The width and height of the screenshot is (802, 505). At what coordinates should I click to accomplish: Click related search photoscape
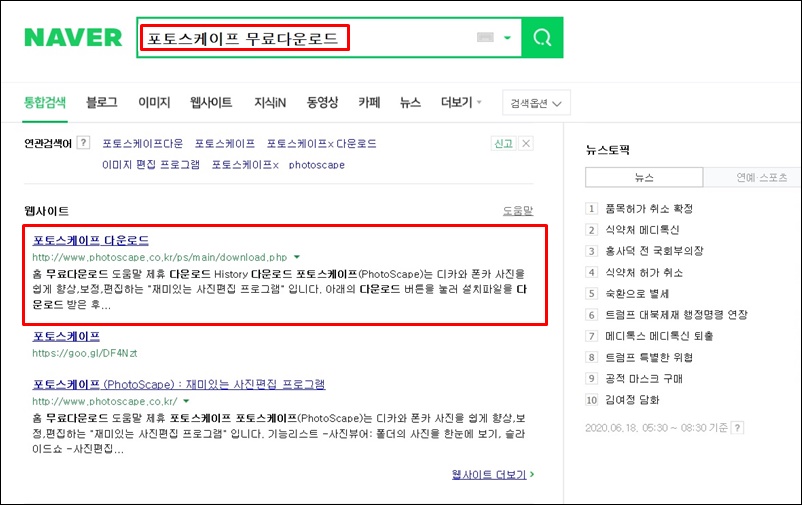[x=317, y=165]
